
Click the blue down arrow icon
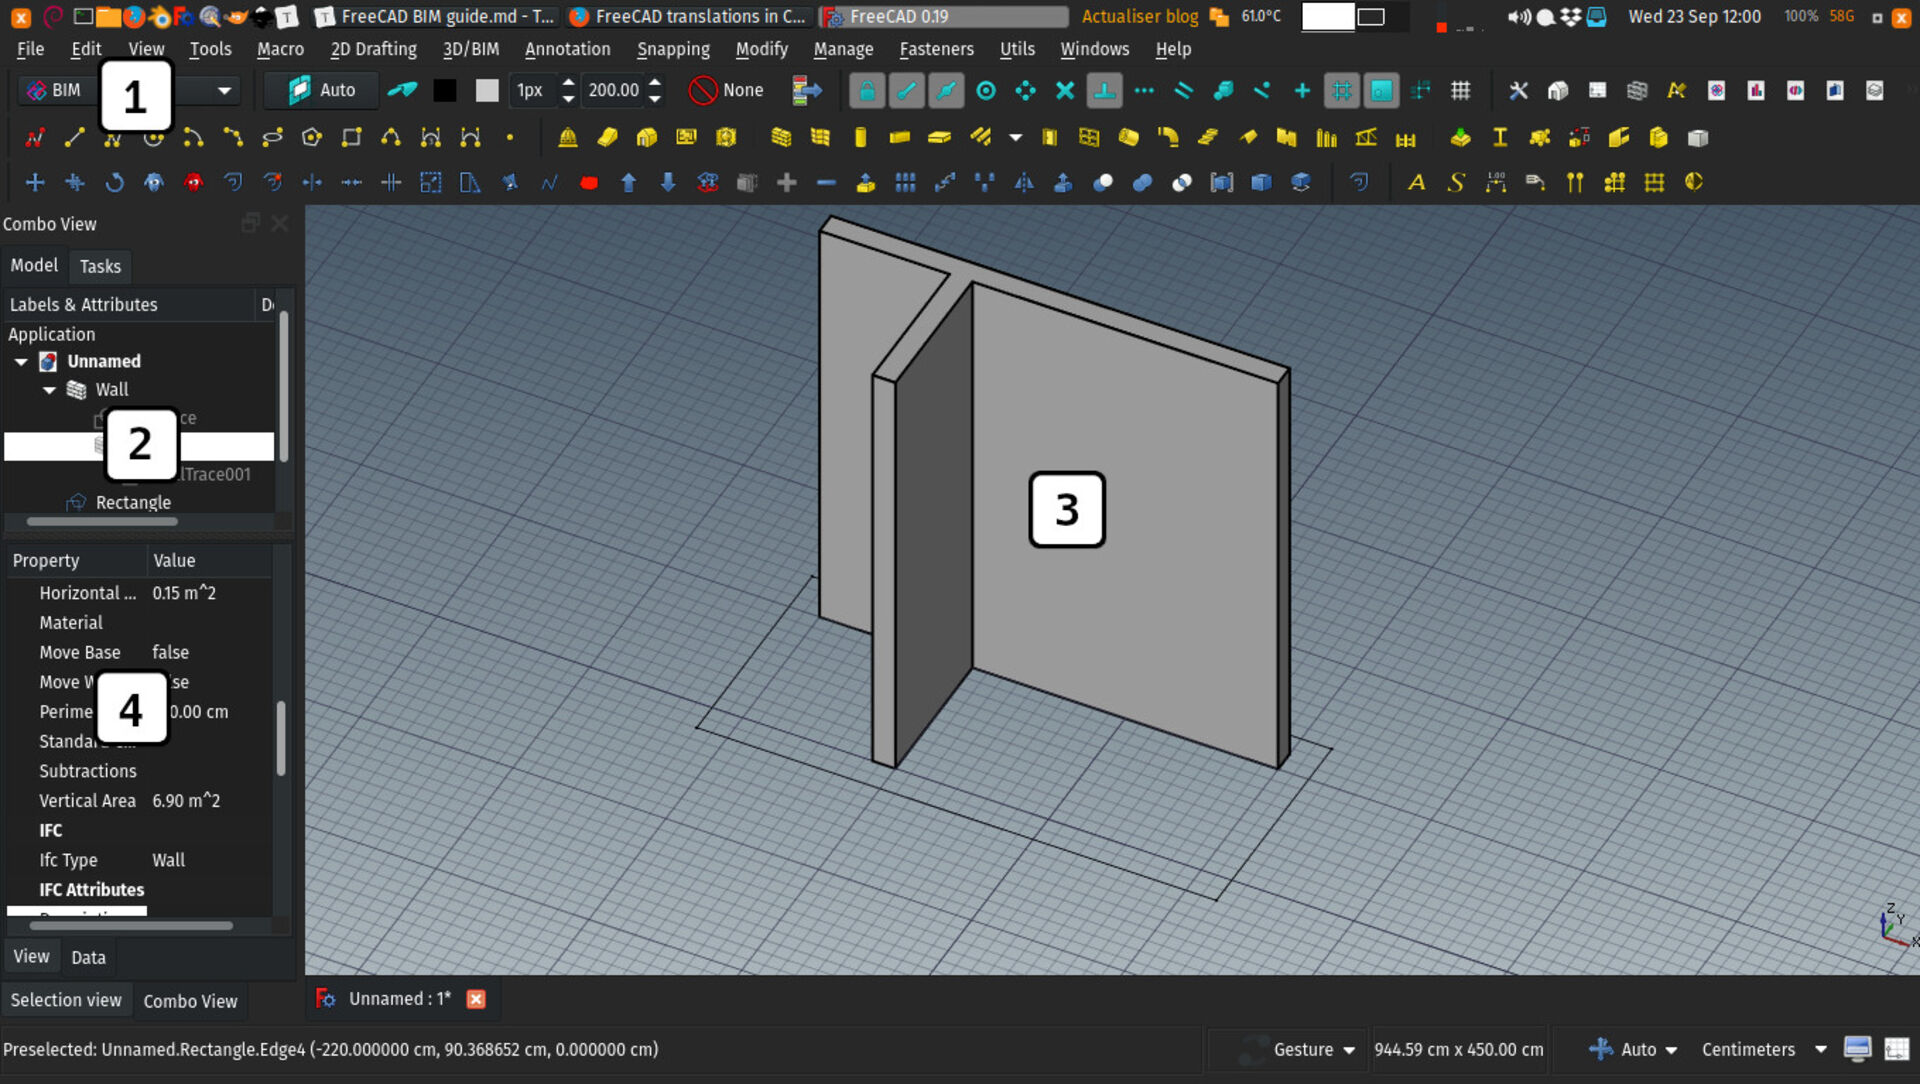[x=668, y=182]
